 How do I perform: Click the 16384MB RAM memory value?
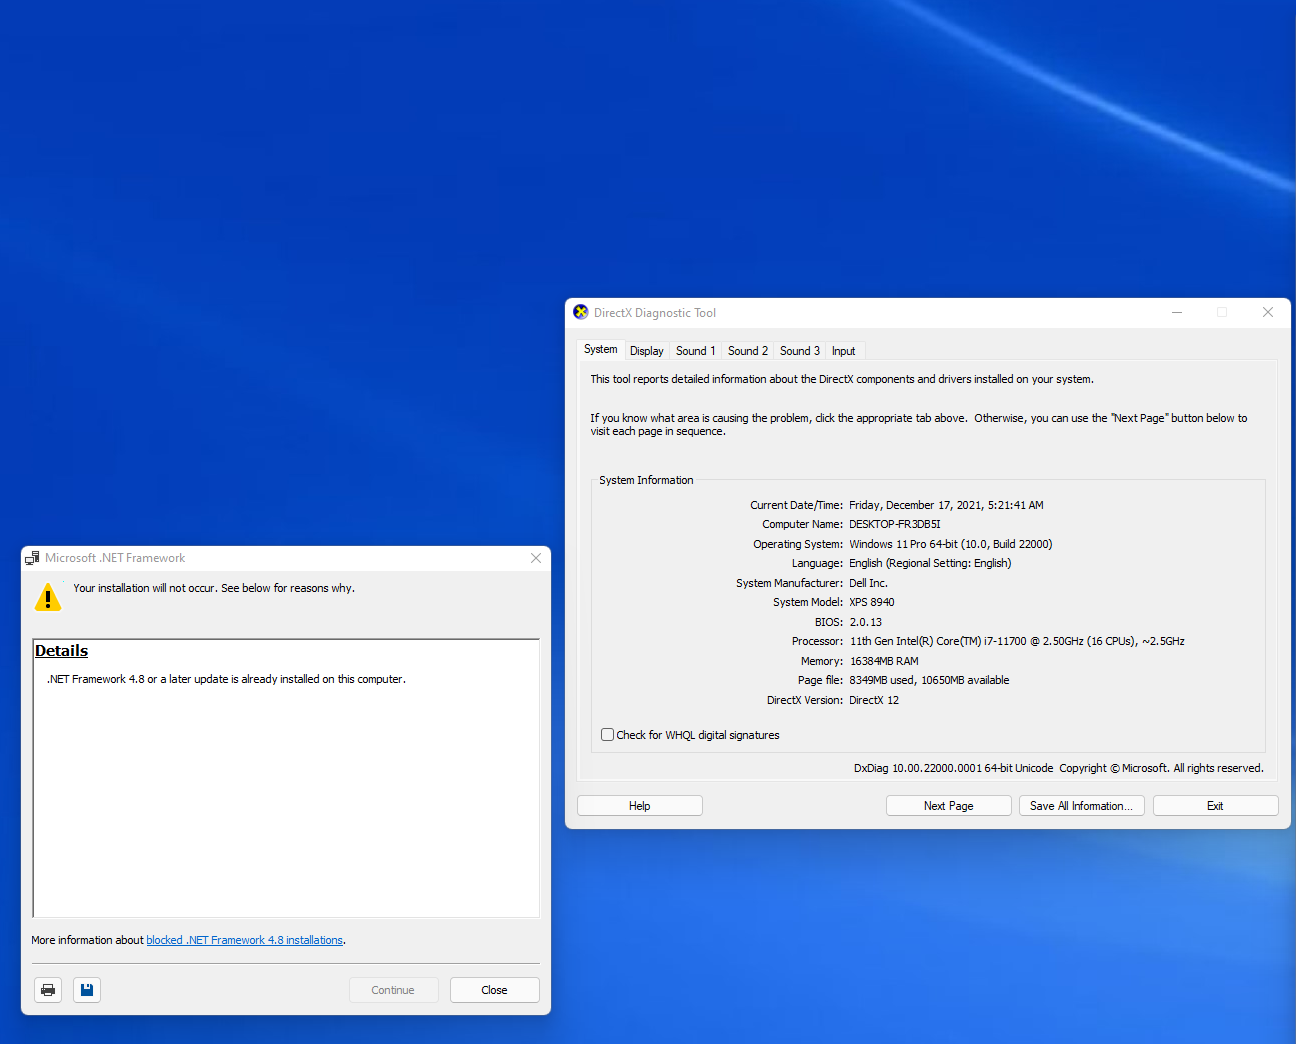tap(884, 661)
